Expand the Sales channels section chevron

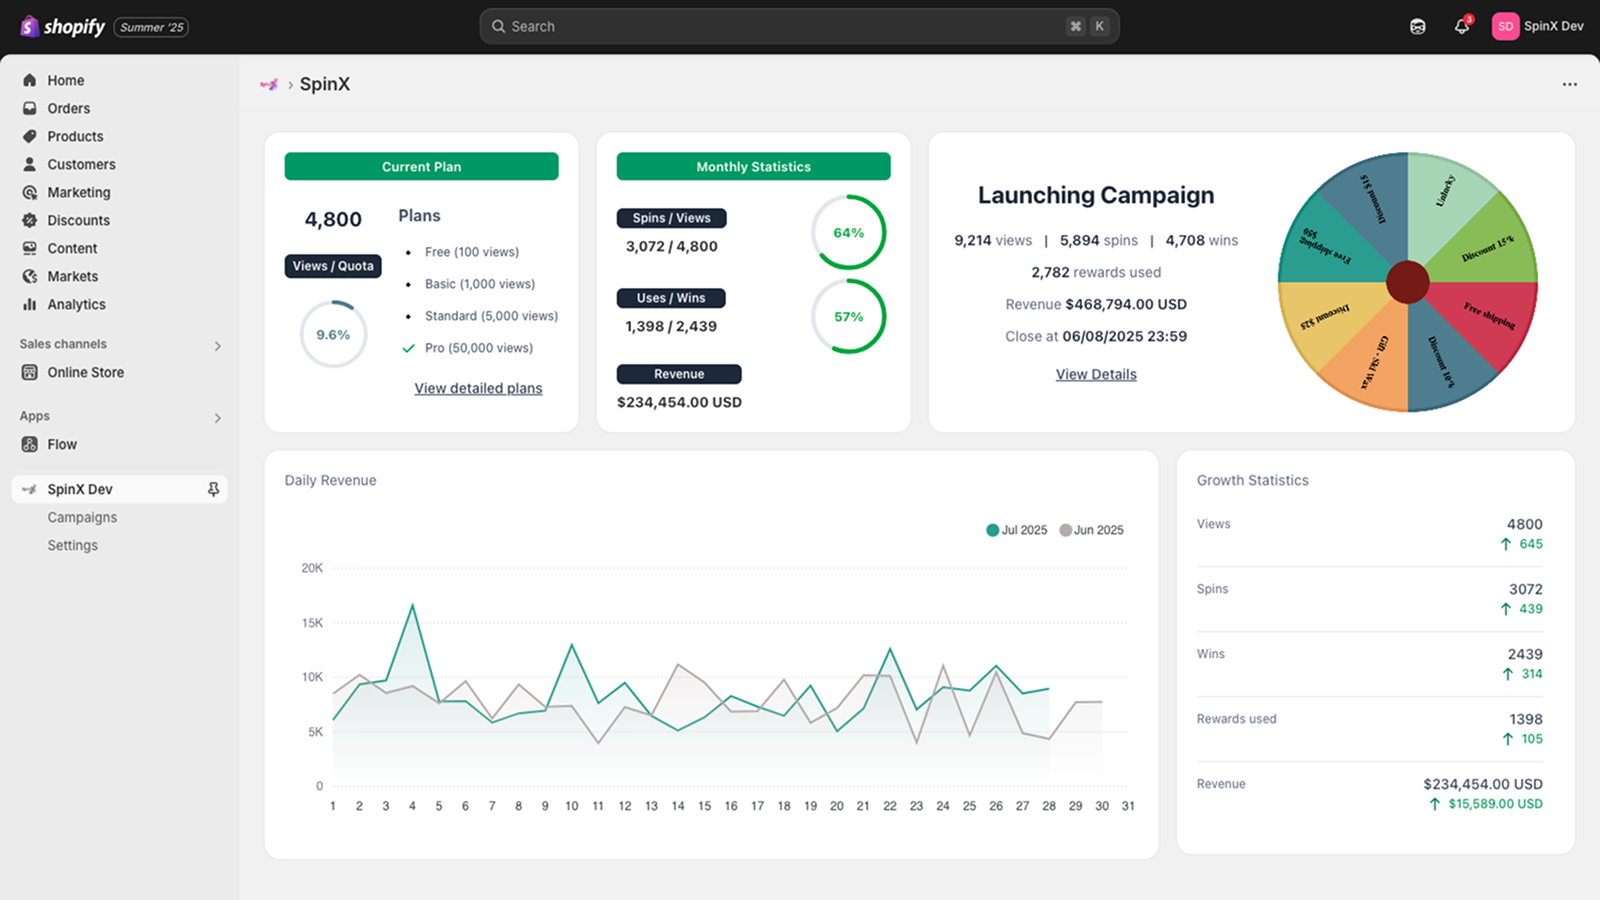pos(217,346)
